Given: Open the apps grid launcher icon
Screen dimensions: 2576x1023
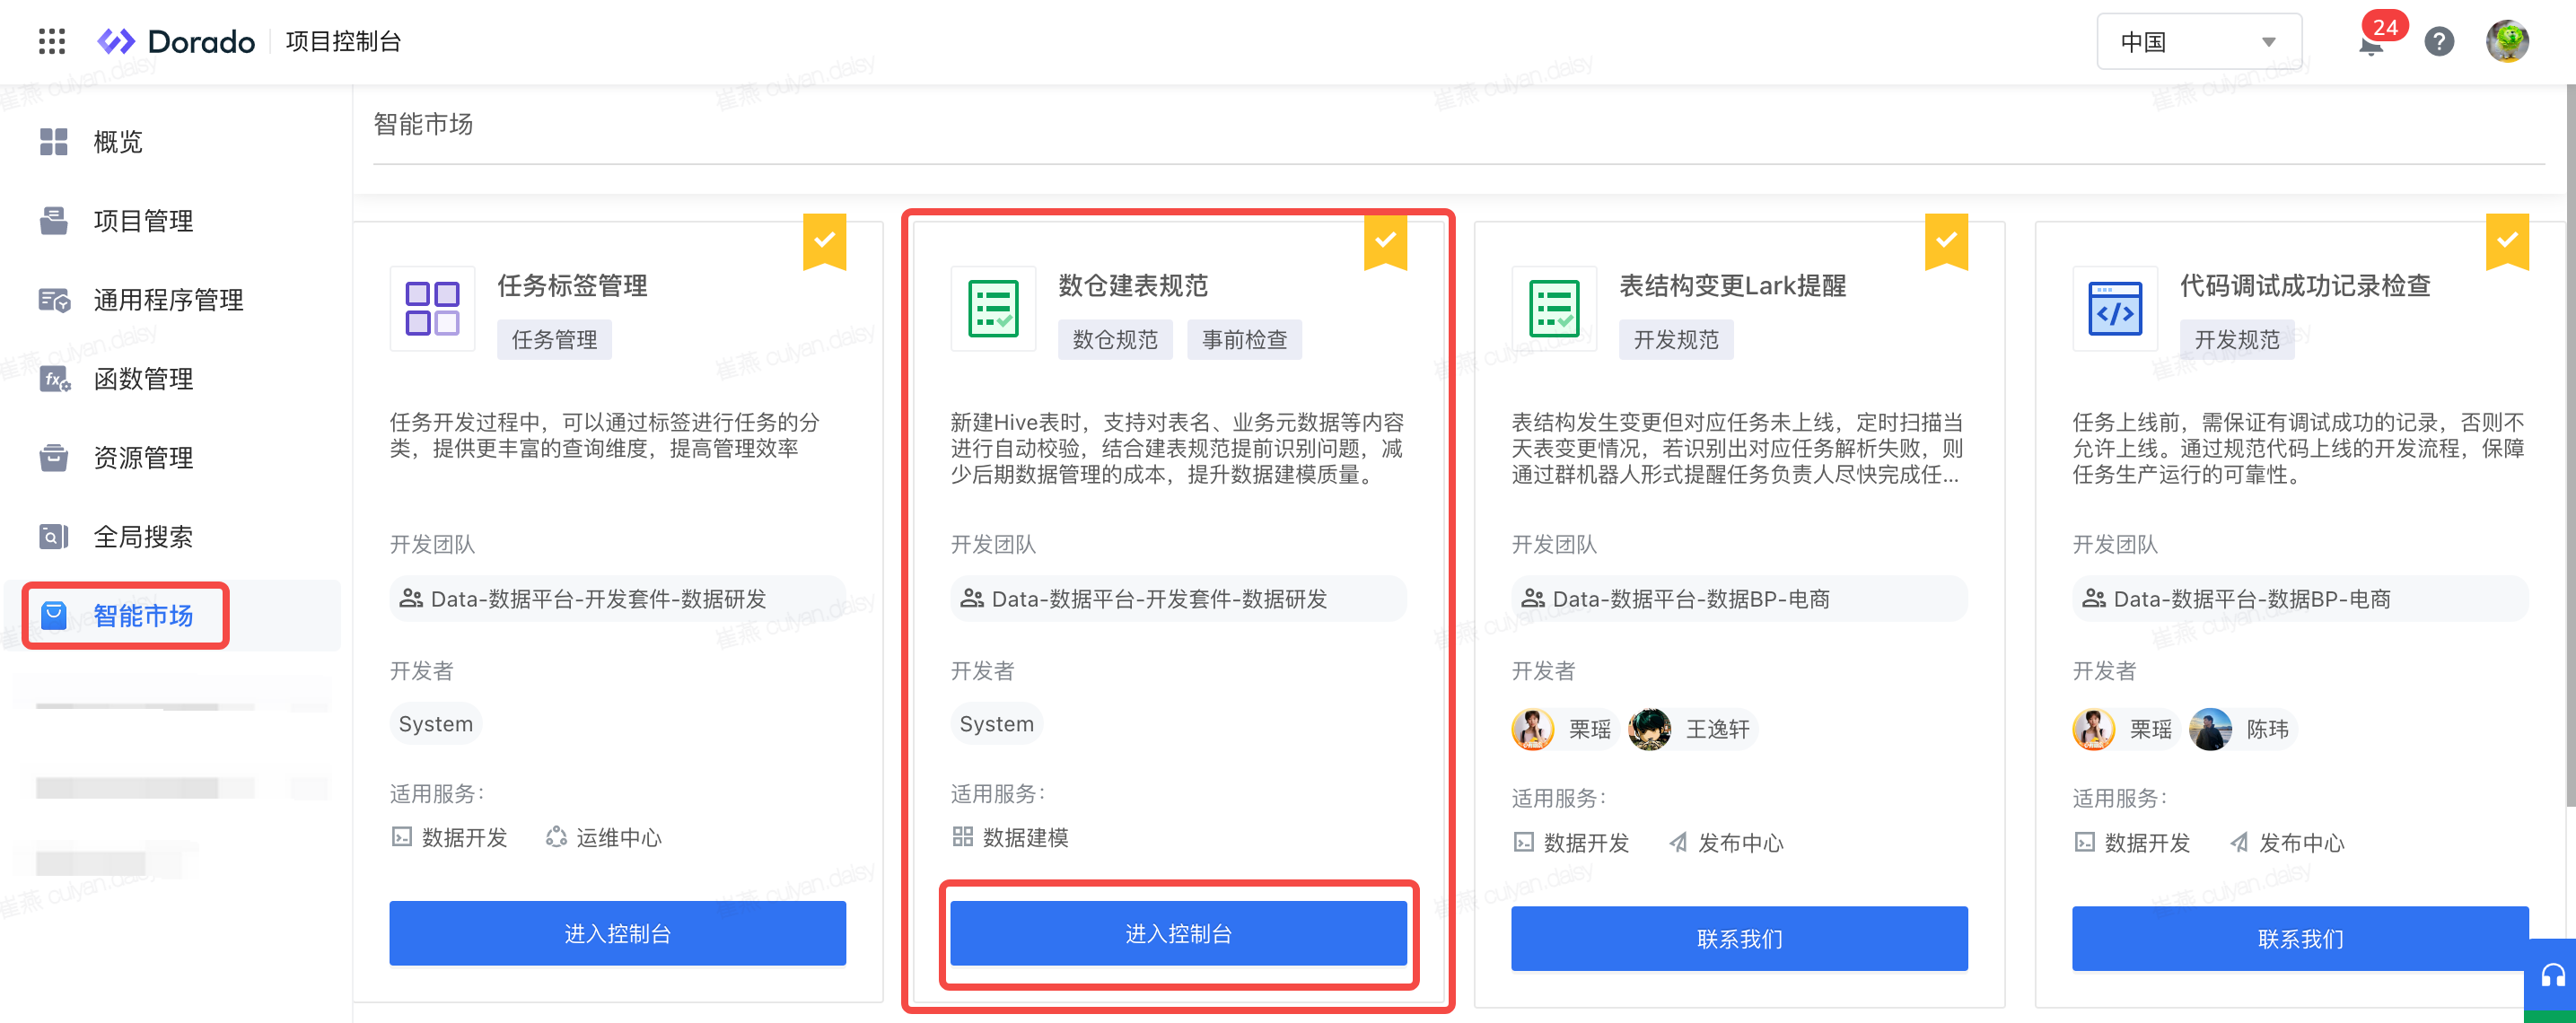Looking at the screenshot, I should click(x=52, y=41).
